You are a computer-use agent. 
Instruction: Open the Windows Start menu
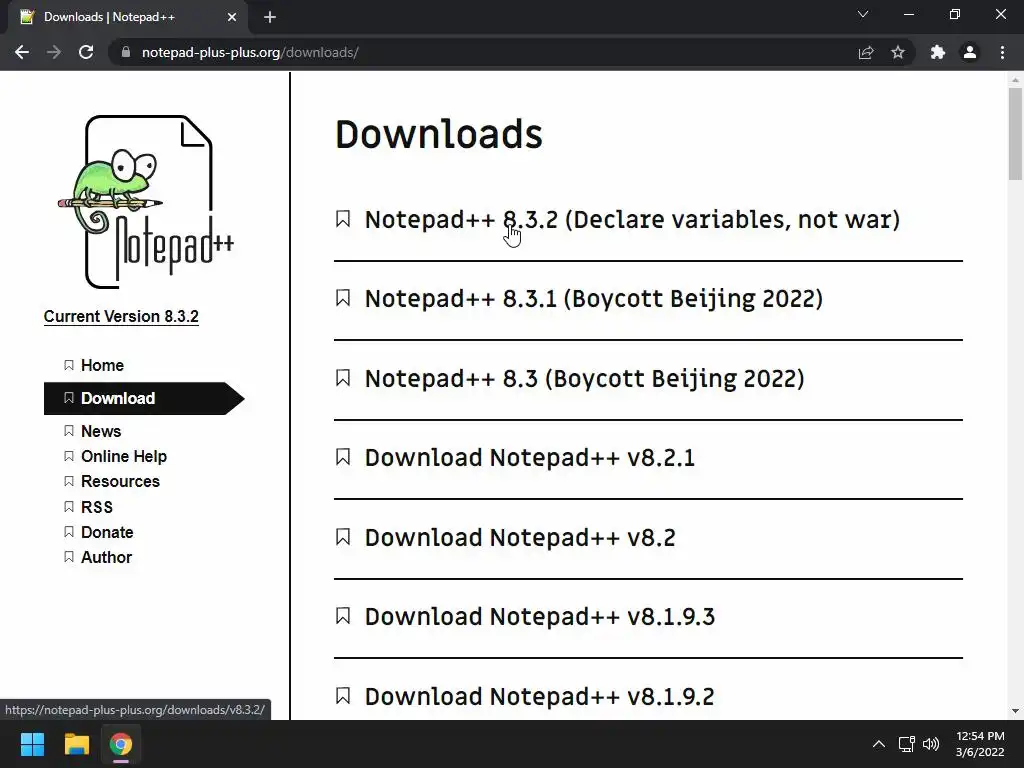(x=32, y=744)
